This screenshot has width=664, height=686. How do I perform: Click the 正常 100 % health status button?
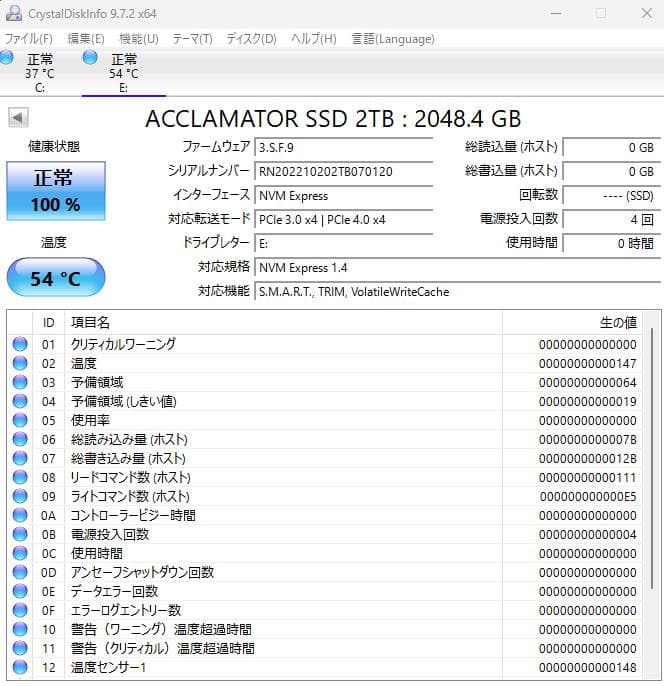click(56, 191)
